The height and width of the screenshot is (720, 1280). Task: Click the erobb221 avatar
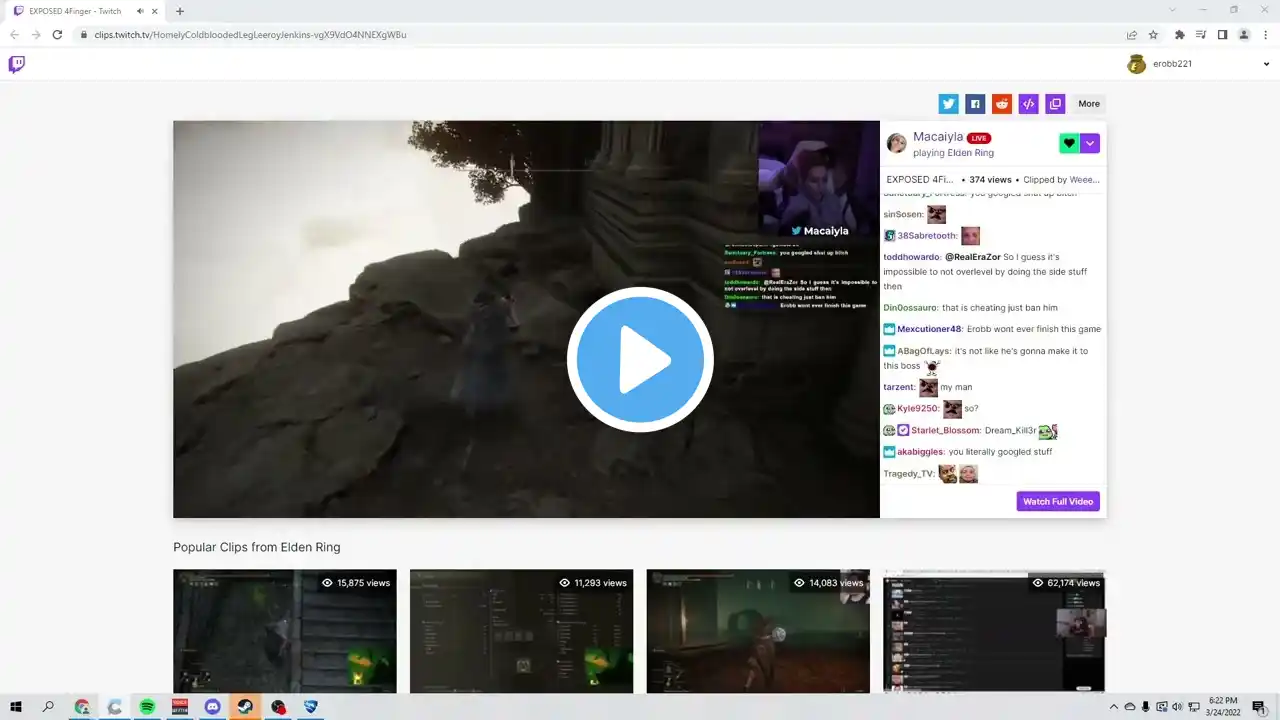click(x=1136, y=64)
